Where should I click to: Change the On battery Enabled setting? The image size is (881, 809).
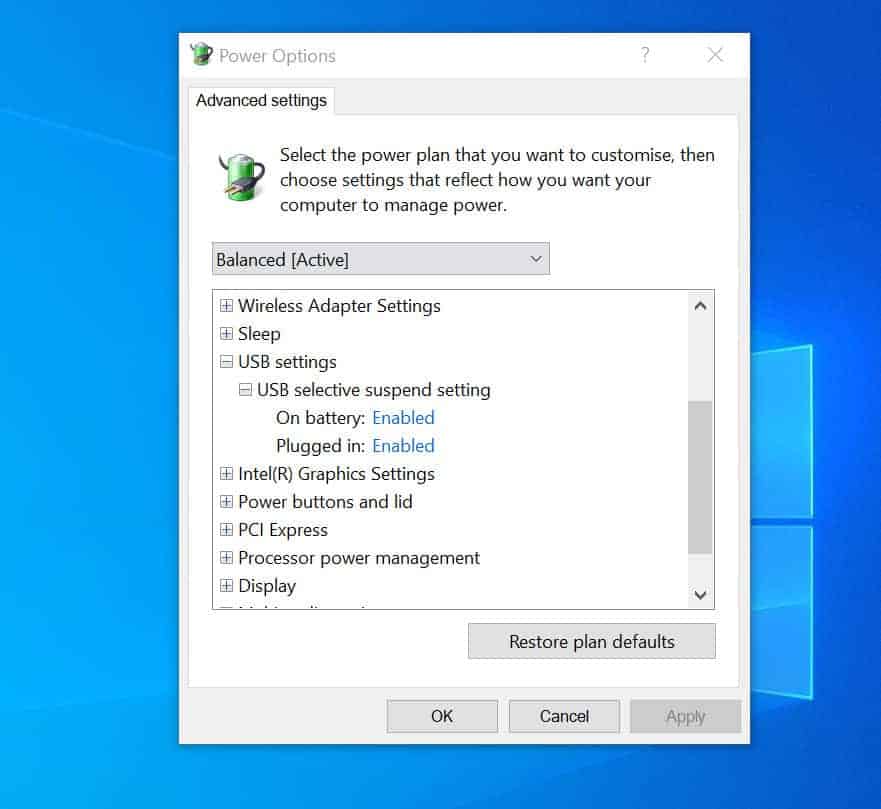pyautogui.click(x=403, y=418)
